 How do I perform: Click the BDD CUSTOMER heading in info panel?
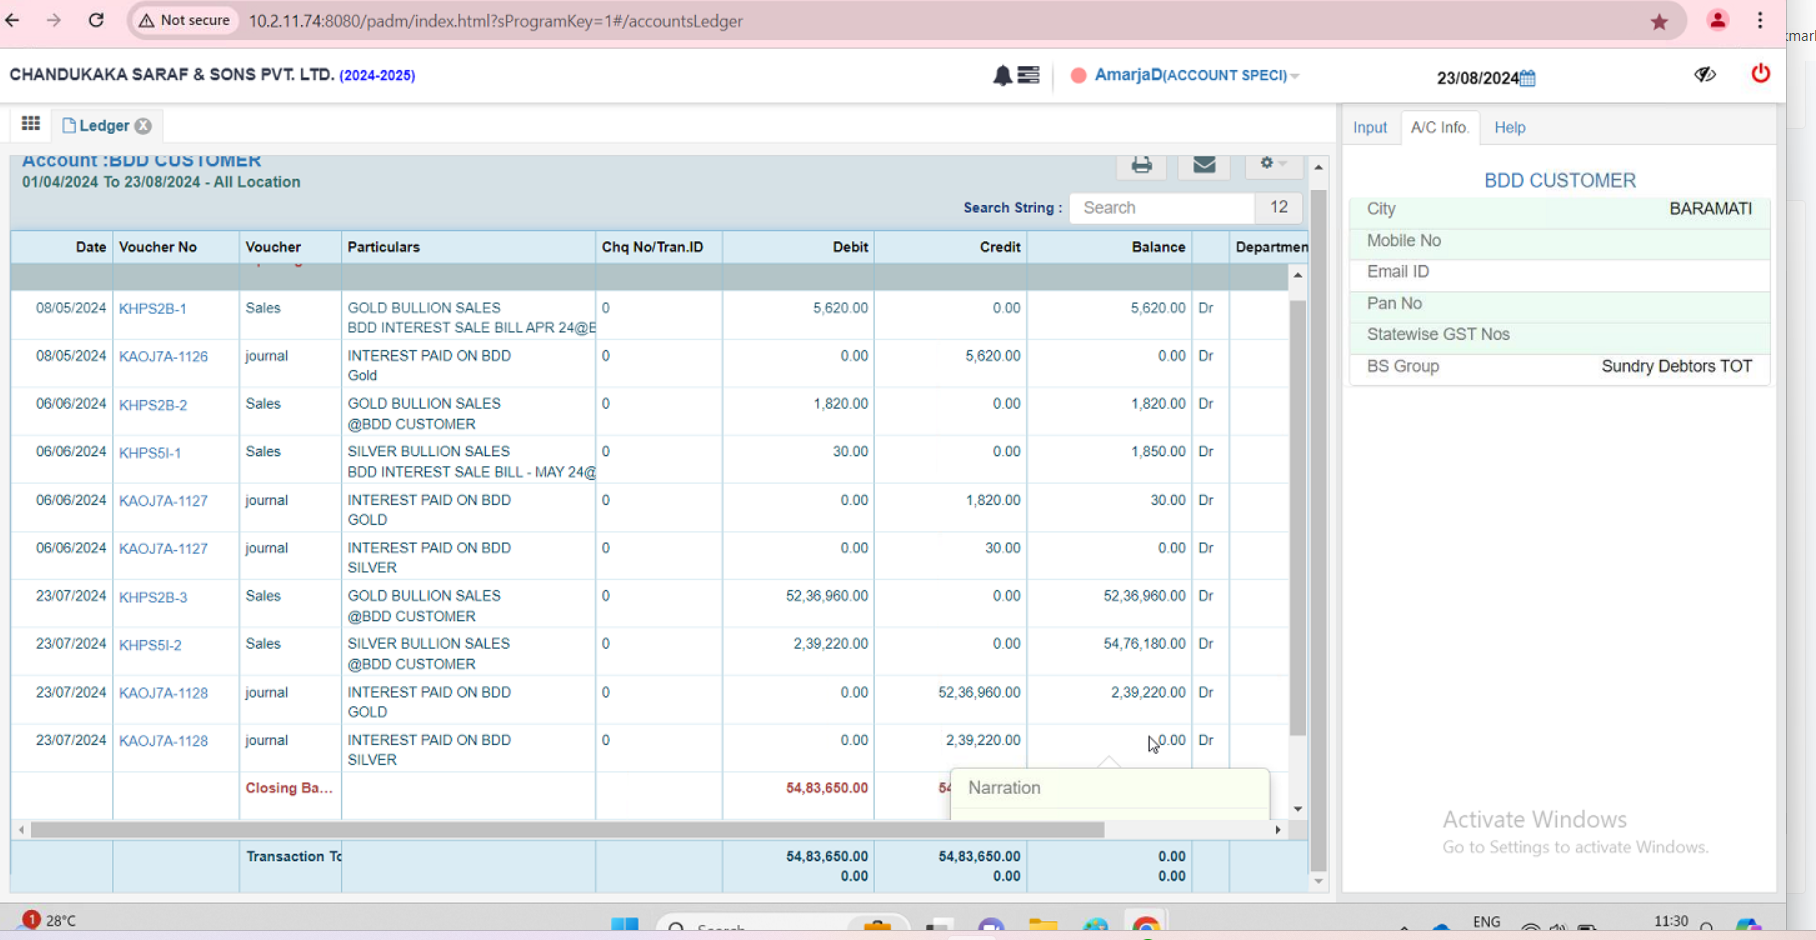(x=1559, y=181)
